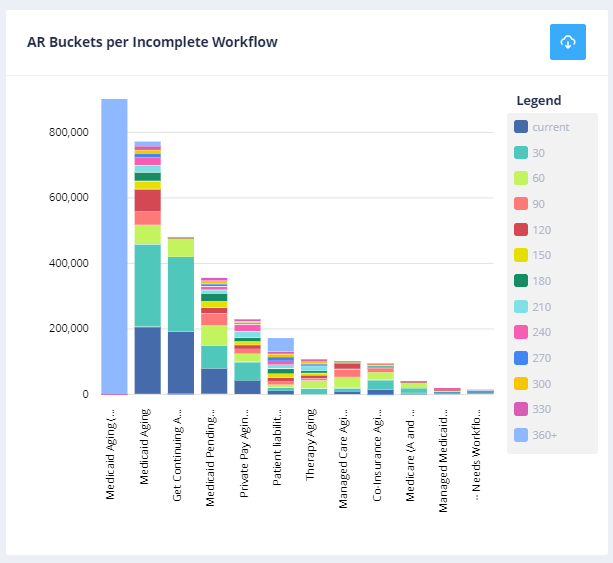The height and width of the screenshot is (563, 613).
Task: Click the red '90' legend color swatch
Action: click(520, 204)
